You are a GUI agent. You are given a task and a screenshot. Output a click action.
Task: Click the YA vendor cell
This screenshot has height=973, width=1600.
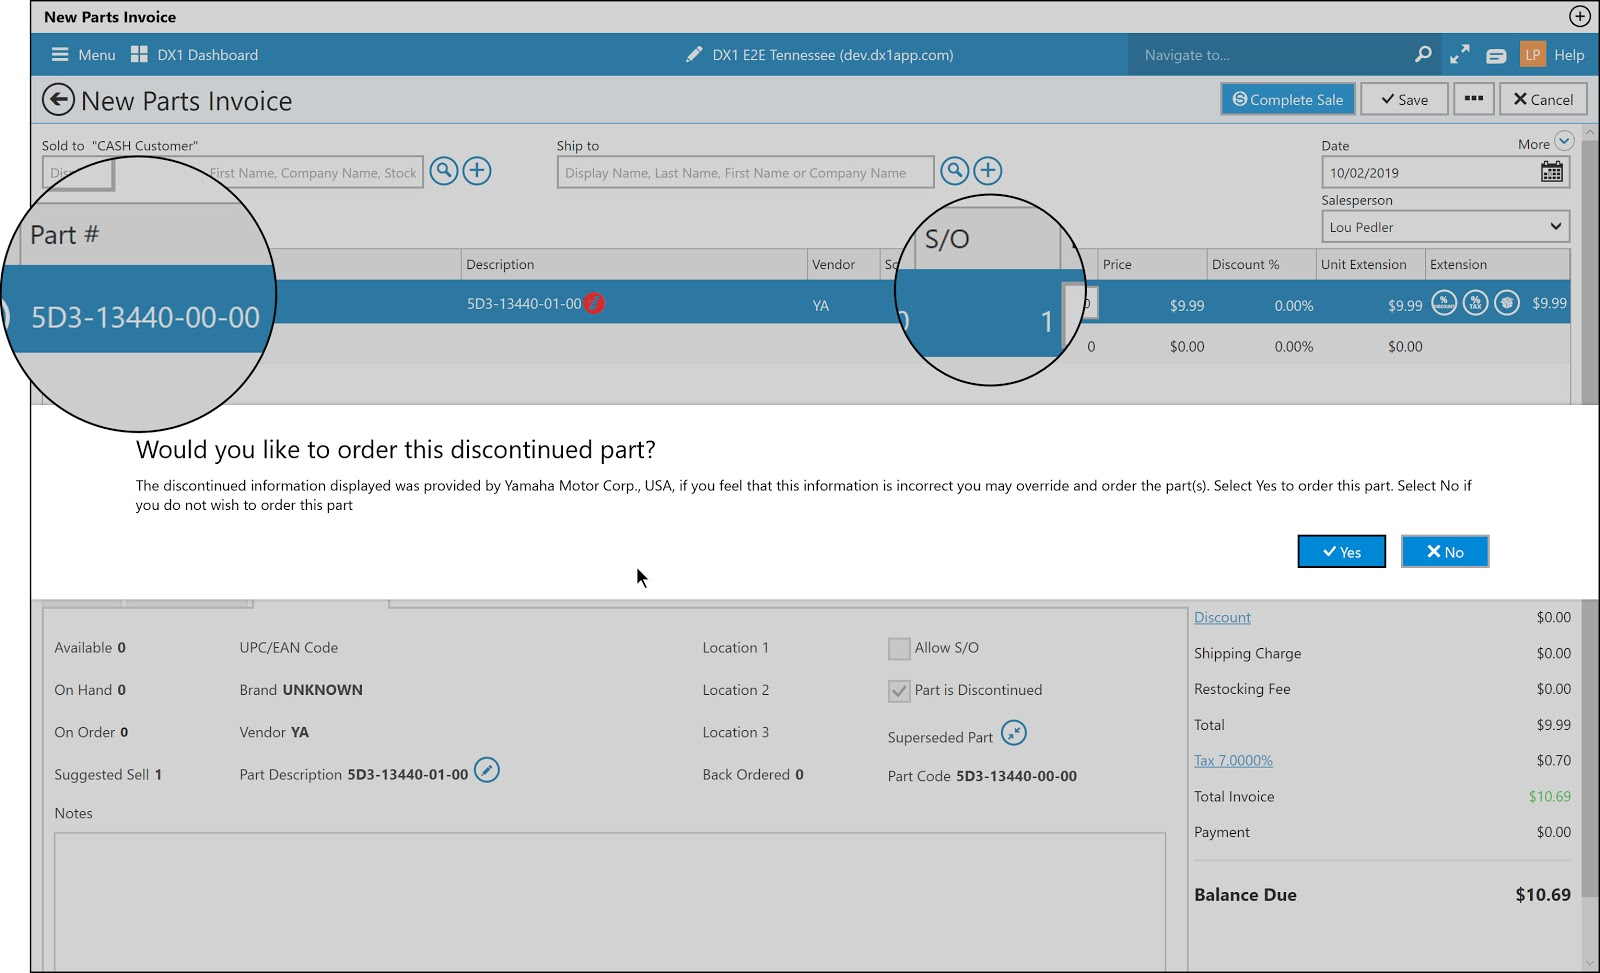tap(821, 305)
